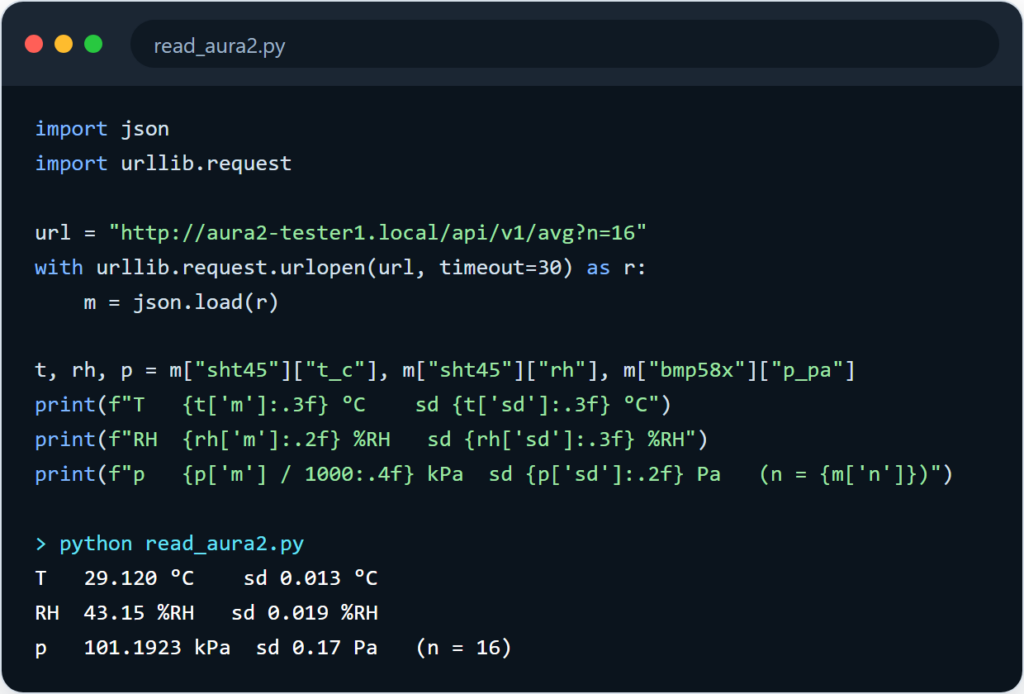Screen dimensions: 1024x694
Task: Click the 'sd 0.17 Pa' output
Action: (x=316, y=647)
